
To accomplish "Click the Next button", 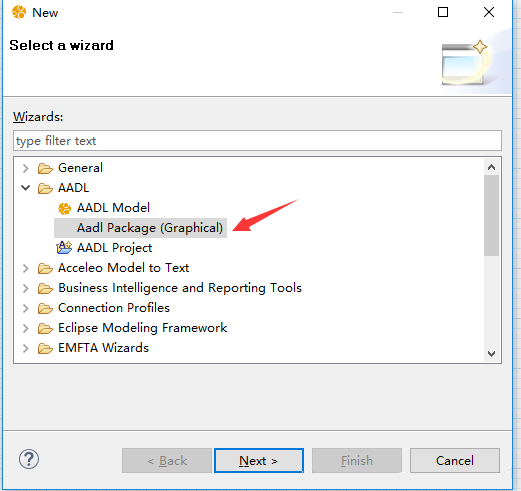I will 259,461.
